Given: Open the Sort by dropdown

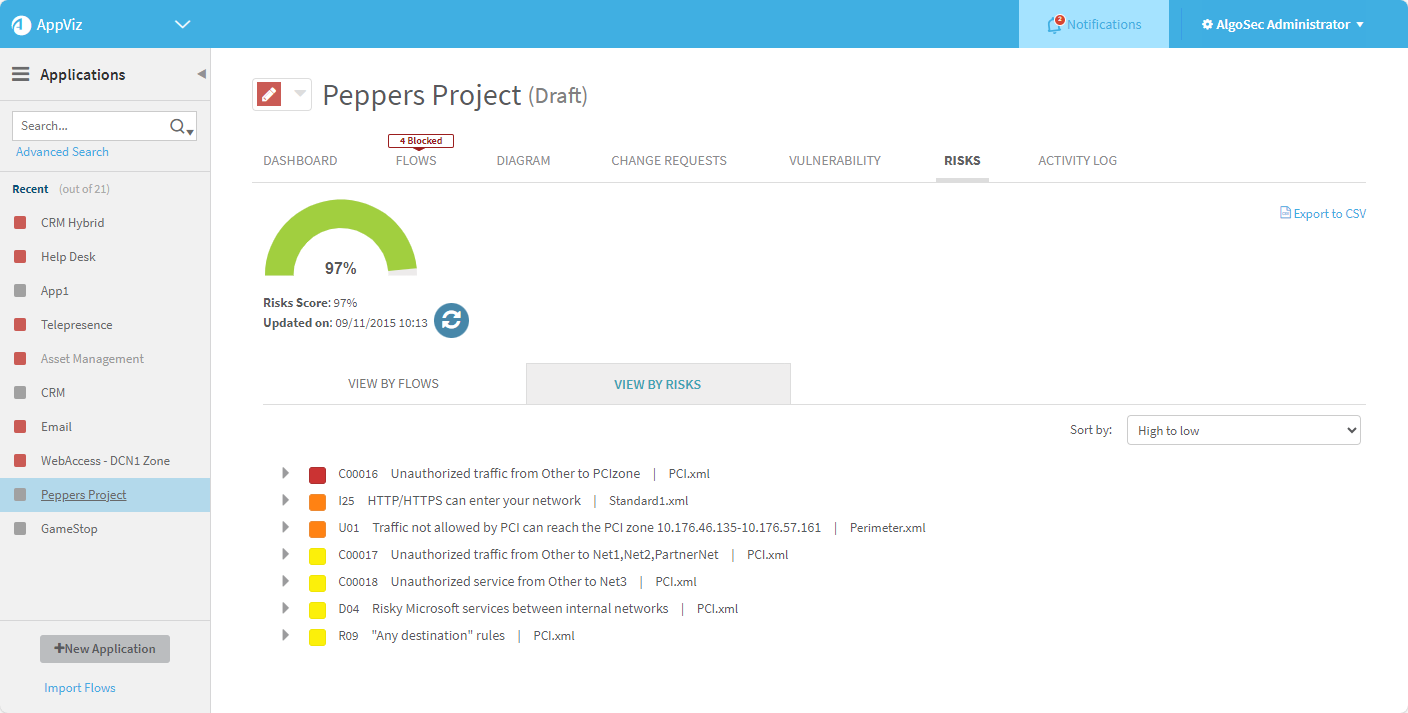Looking at the screenshot, I should pos(1243,430).
